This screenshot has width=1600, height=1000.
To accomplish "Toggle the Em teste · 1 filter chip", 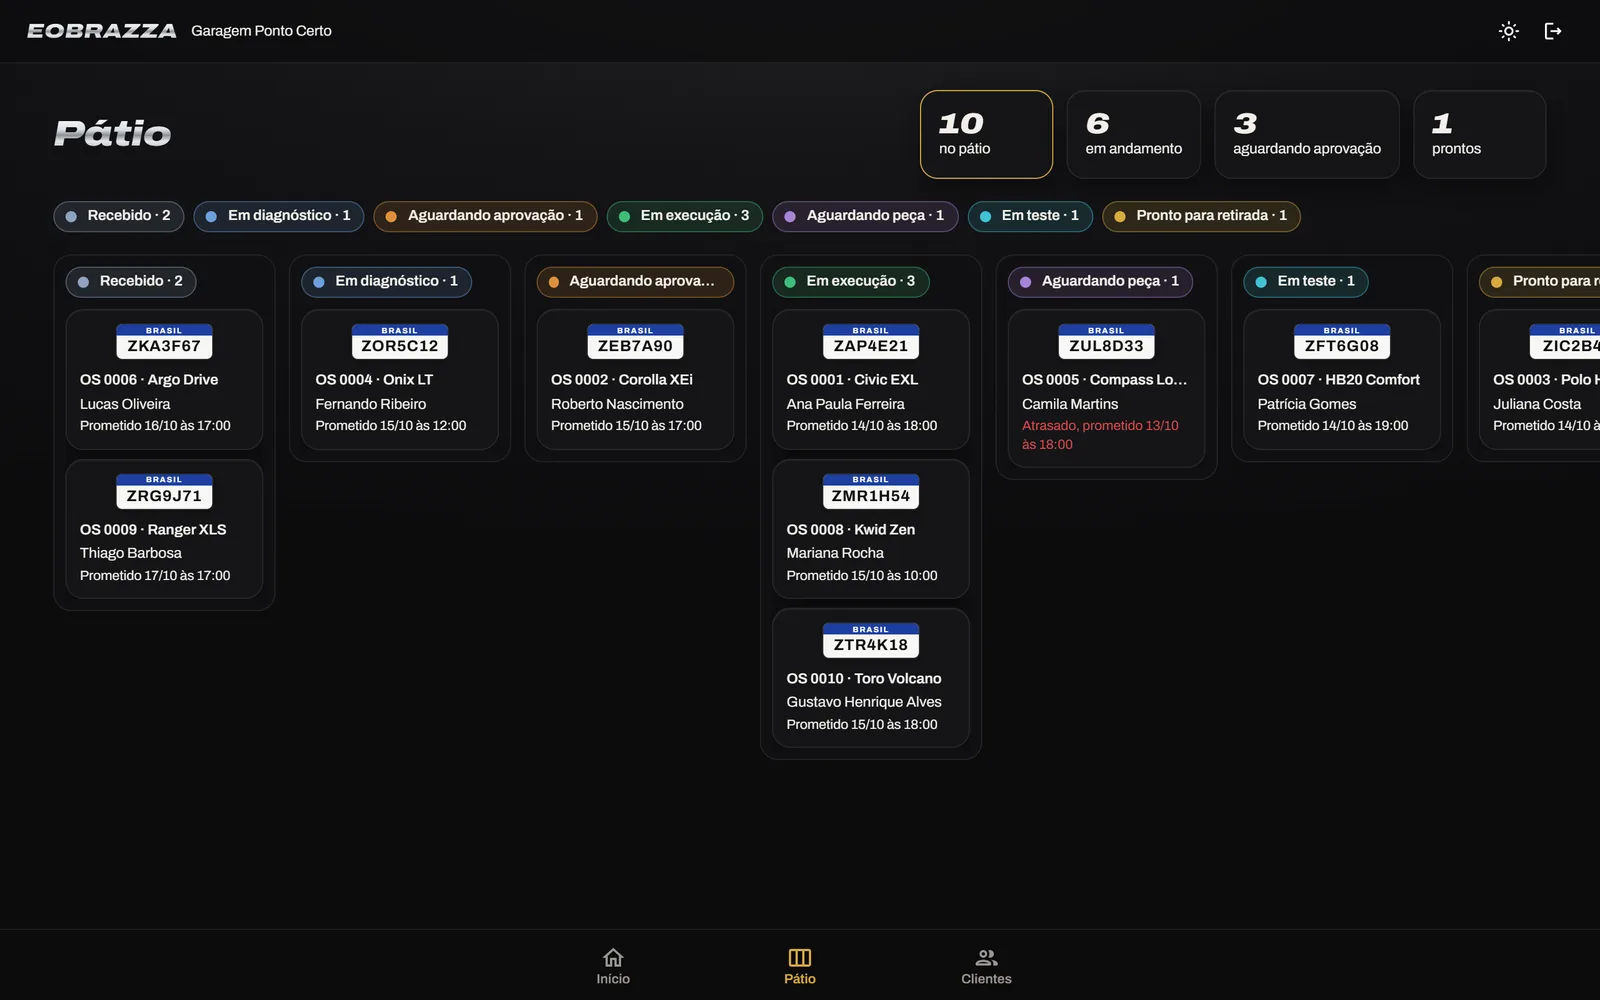I will [x=1030, y=216].
